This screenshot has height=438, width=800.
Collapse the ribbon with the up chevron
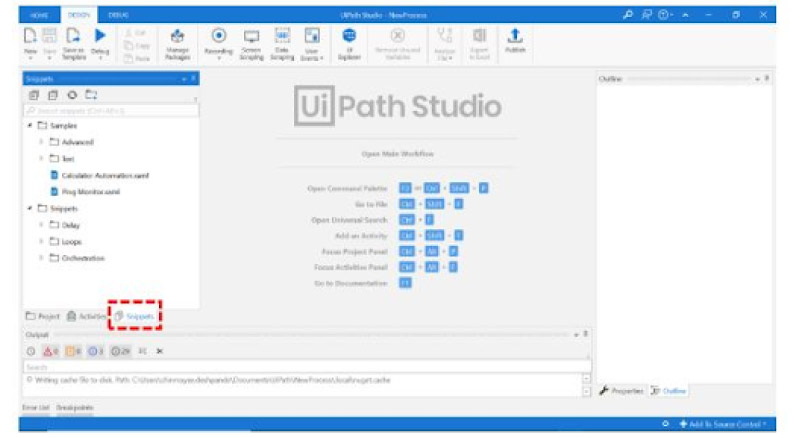pyautogui.click(x=685, y=15)
